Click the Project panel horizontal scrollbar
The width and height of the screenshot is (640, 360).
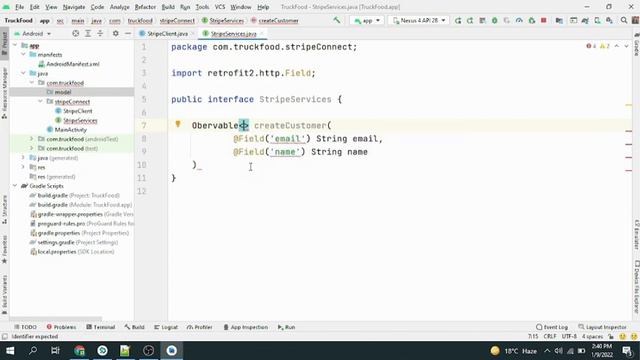point(56,319)
